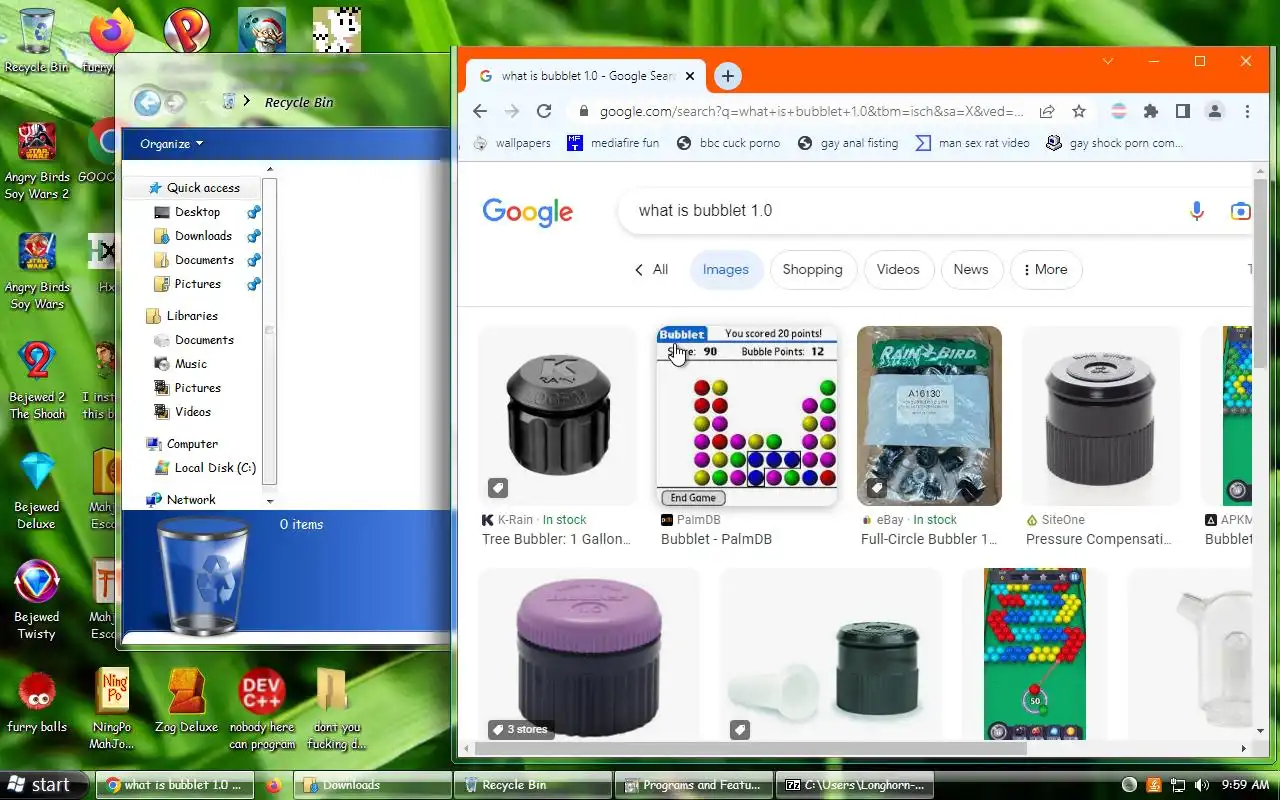This screenshot has height=800, width=1280.
Task: Click the Firefox icon on the taskbar
Action: coord(272,785)
